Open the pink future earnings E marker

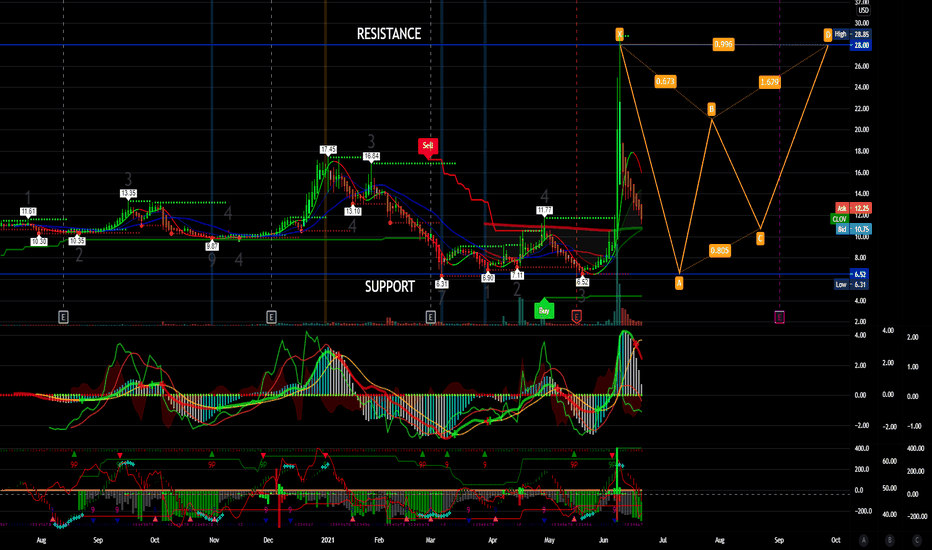(779, 317)
